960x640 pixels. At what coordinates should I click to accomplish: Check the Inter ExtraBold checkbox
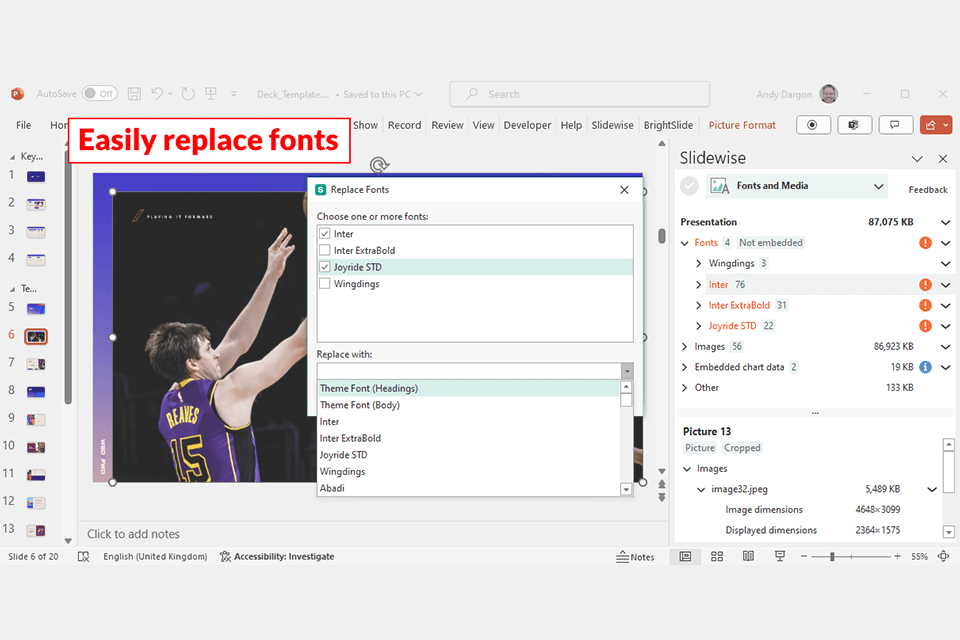[324, 250]
